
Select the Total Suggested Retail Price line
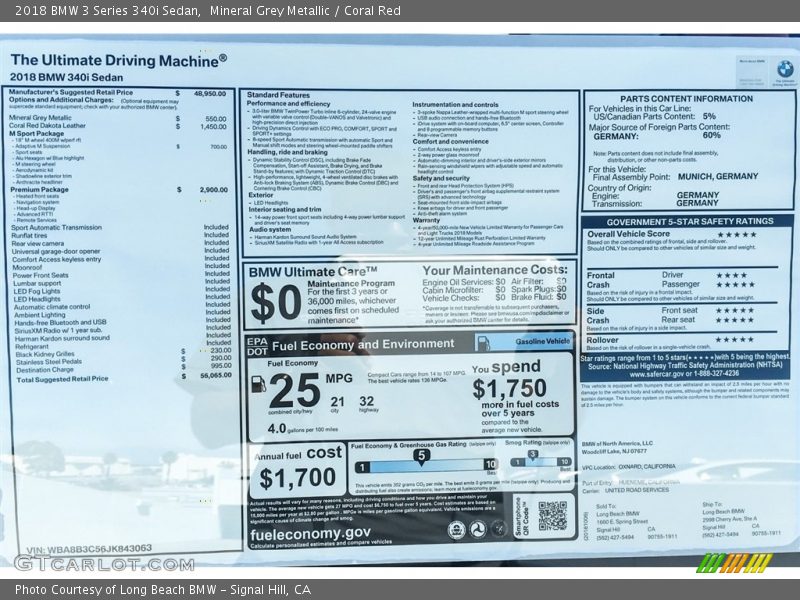tap(62, 379)
